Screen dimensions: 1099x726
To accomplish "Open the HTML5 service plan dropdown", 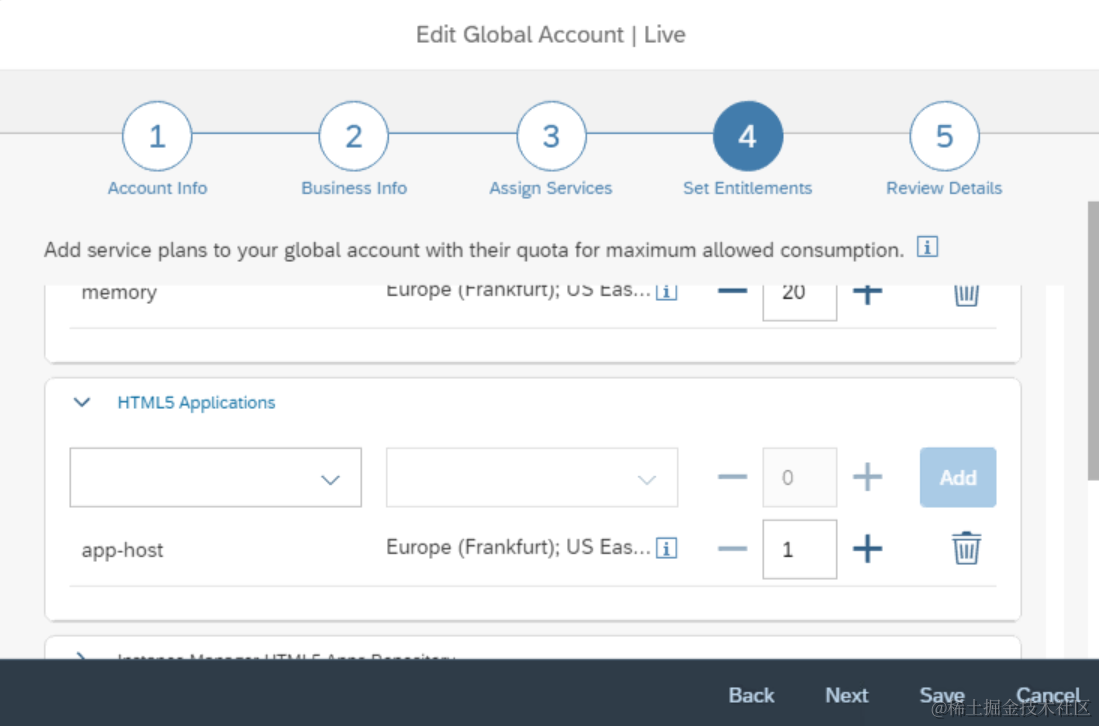I will 215,477.
